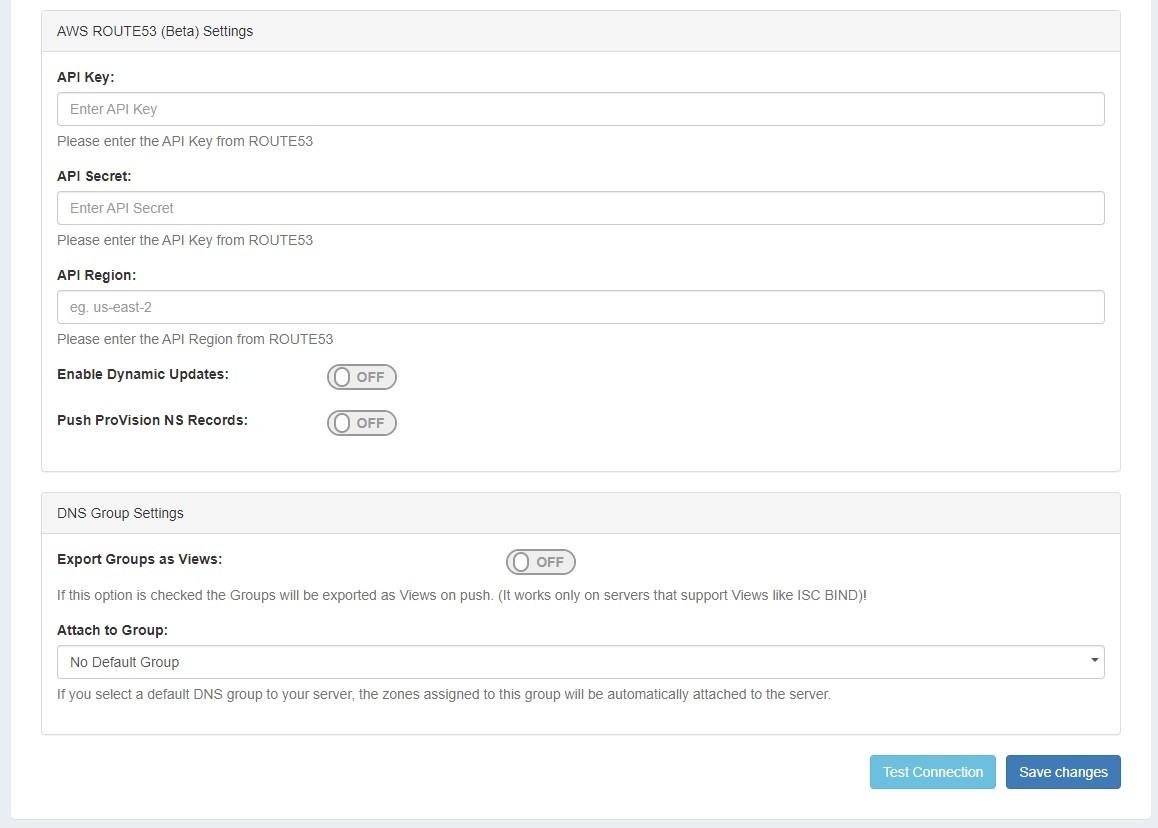This screenshot has width=1158, height=828.
Task: Click the Save changes button
Action: (x=1063, y=772)
